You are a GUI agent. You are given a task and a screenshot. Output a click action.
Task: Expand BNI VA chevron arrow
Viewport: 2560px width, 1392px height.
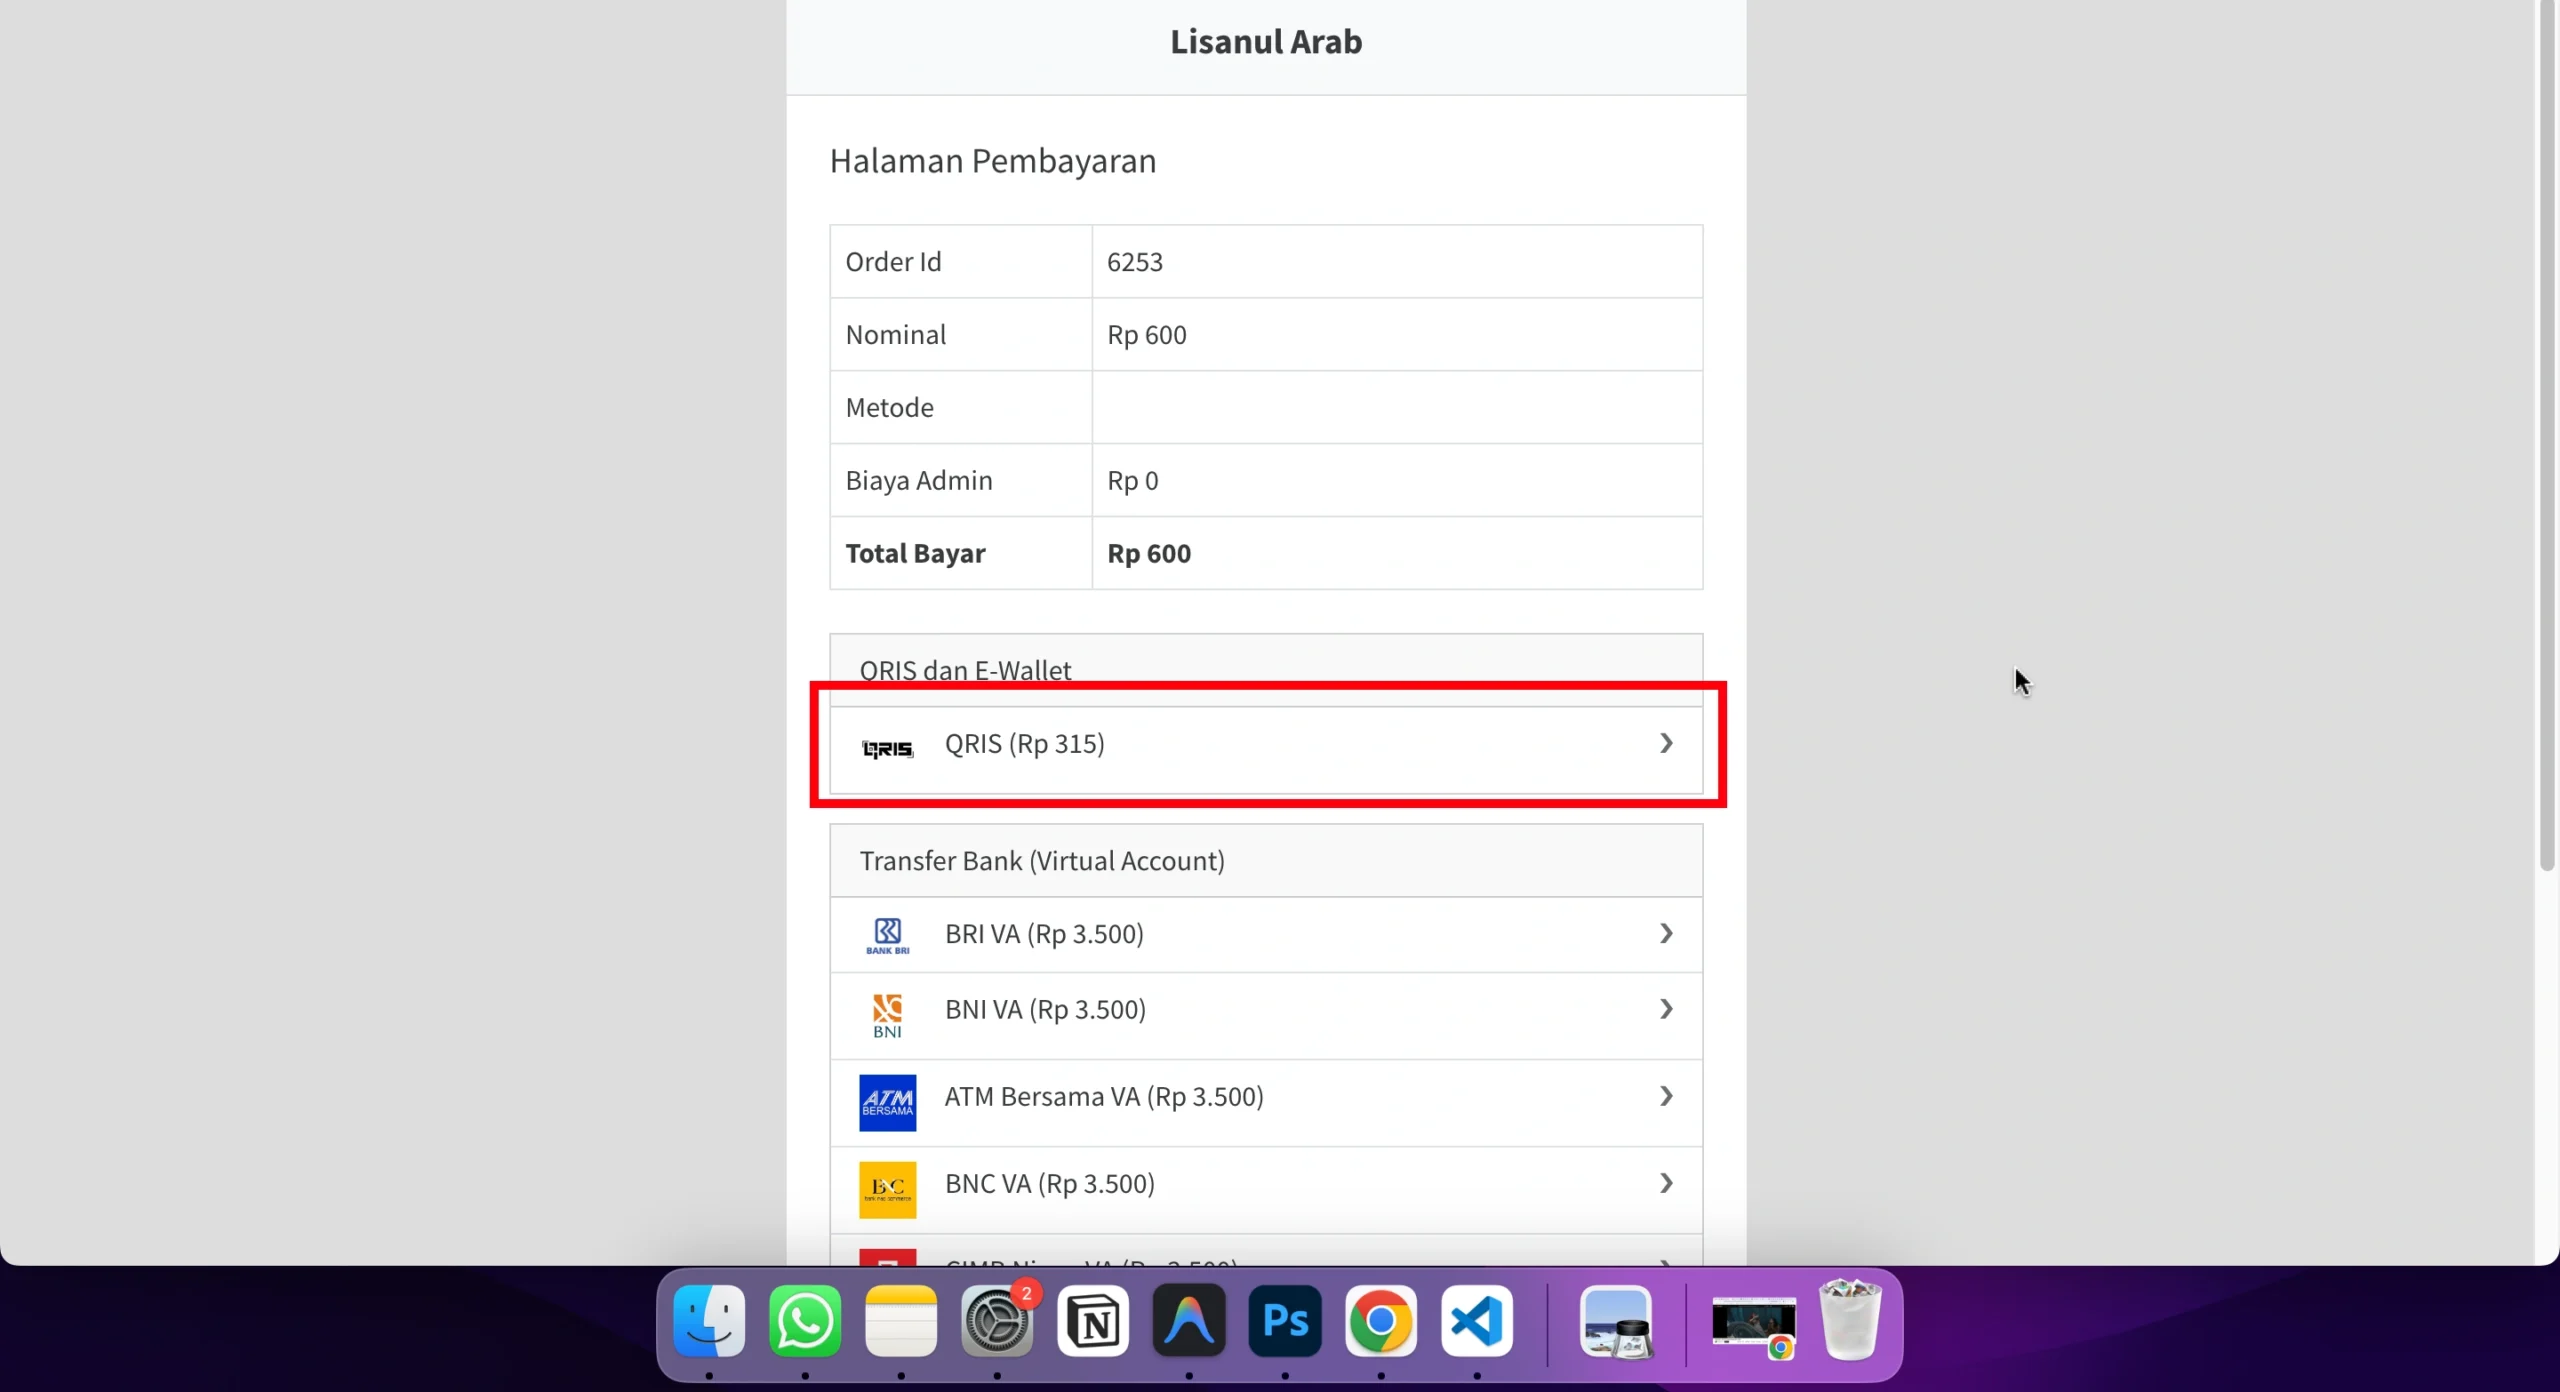1666,1009
